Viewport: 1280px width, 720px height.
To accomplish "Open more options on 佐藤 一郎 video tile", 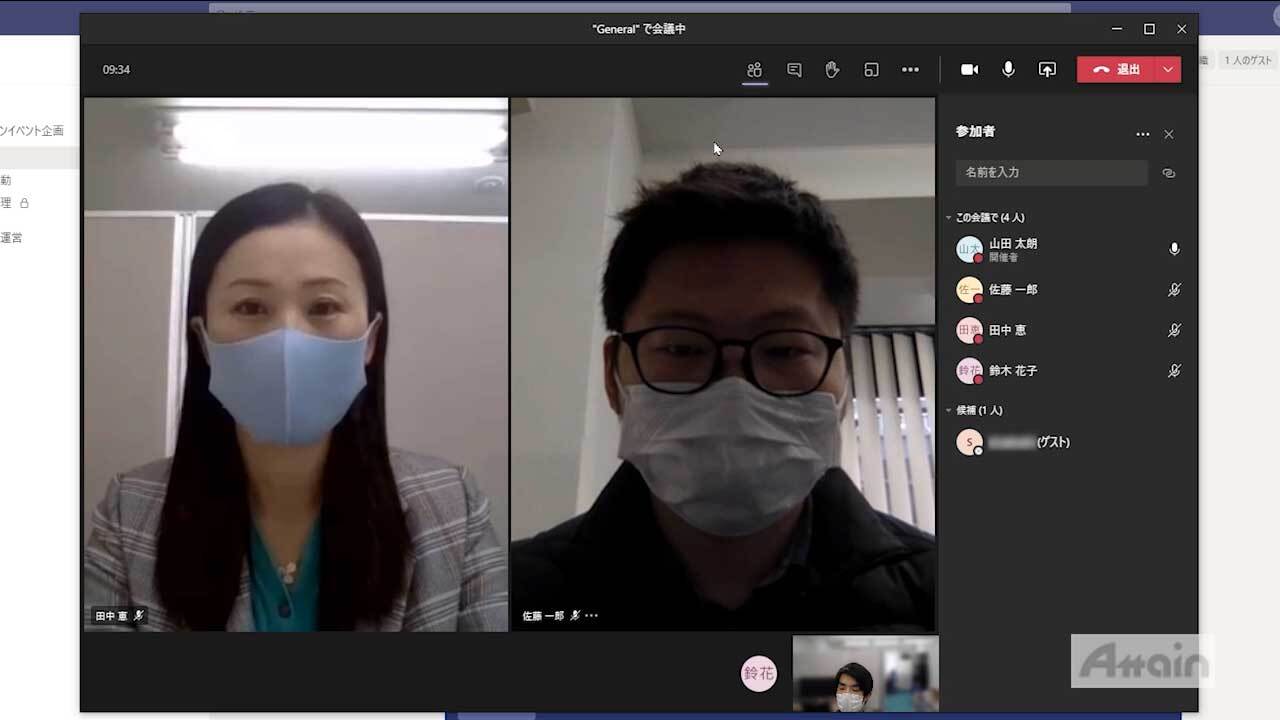I will tap(592, 616).
